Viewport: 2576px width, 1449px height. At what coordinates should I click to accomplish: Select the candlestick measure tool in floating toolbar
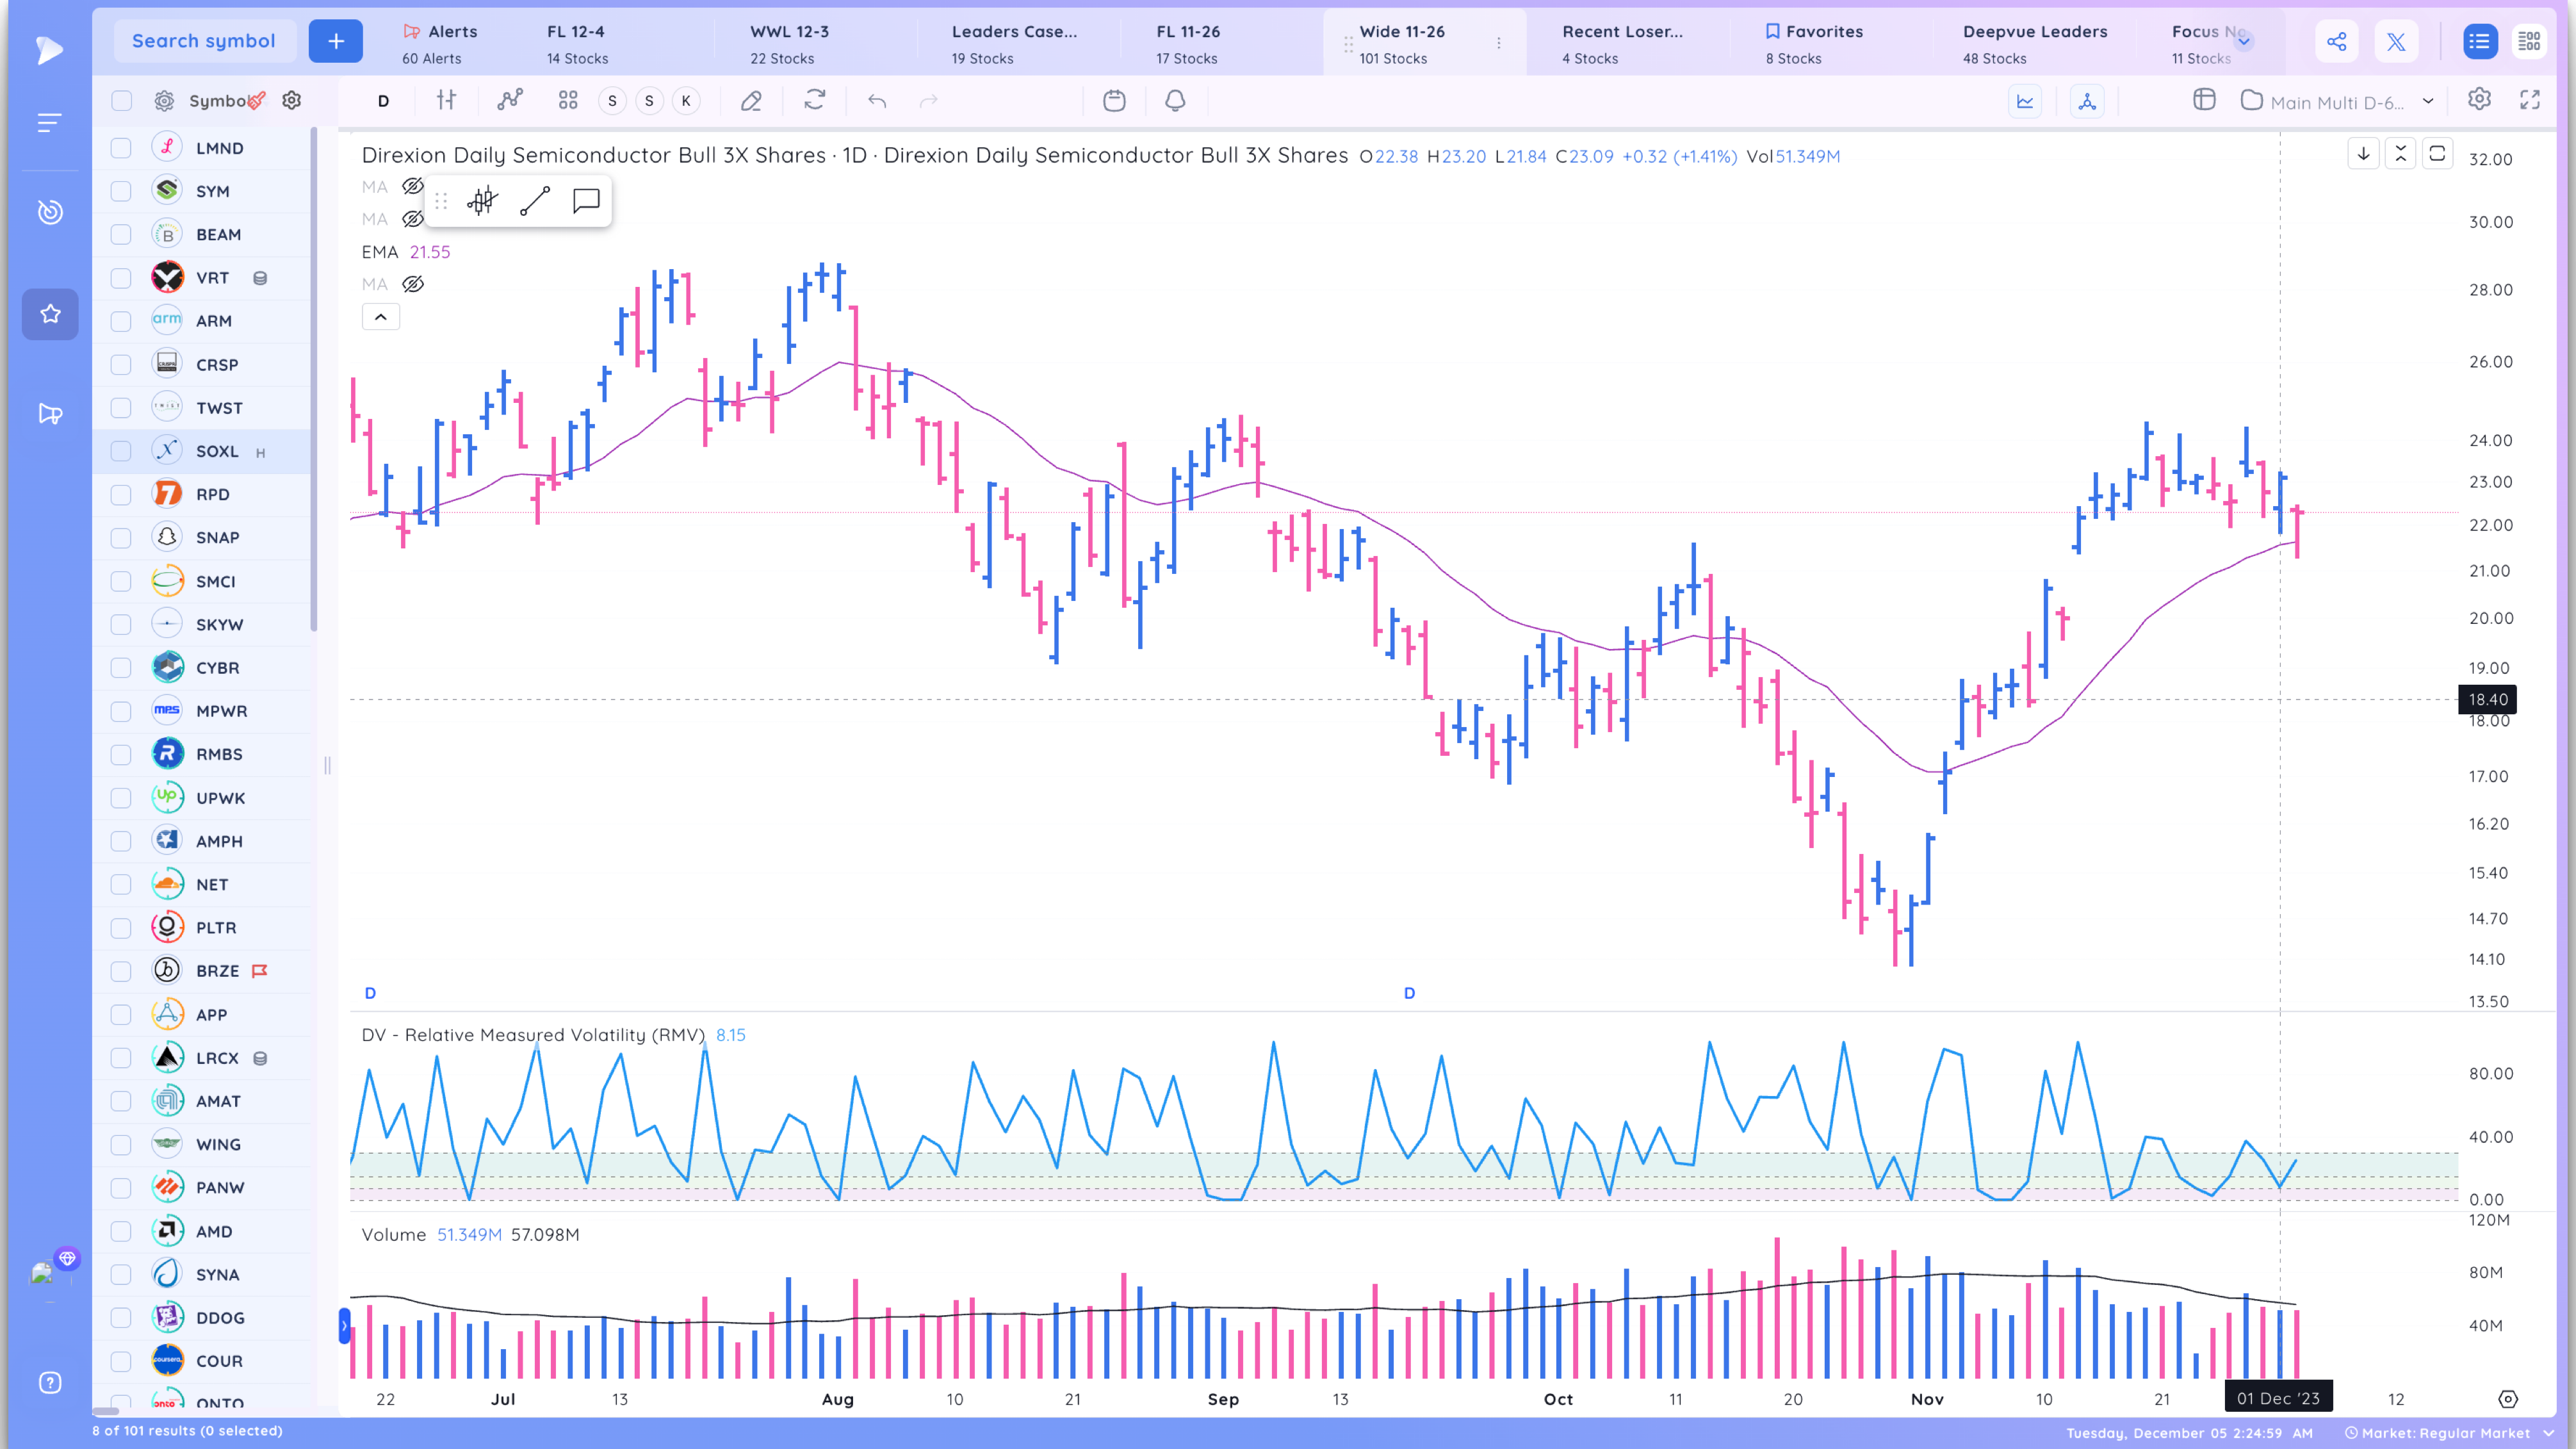click(482, 201)
